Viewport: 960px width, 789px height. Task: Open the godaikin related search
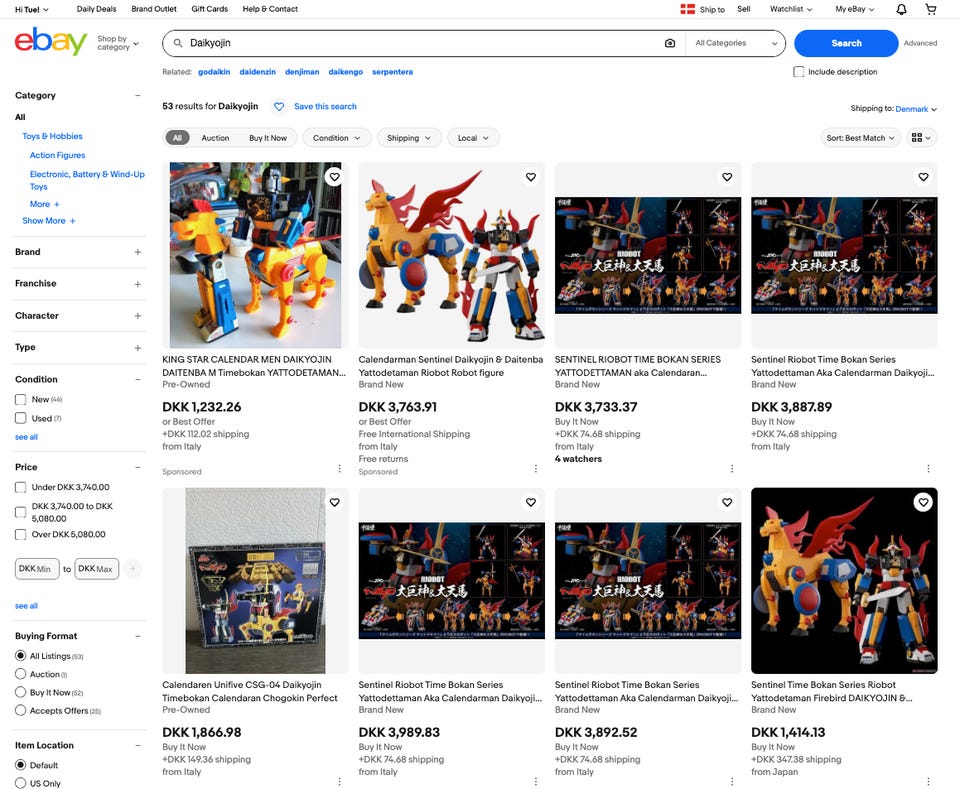tap(214, 72)
